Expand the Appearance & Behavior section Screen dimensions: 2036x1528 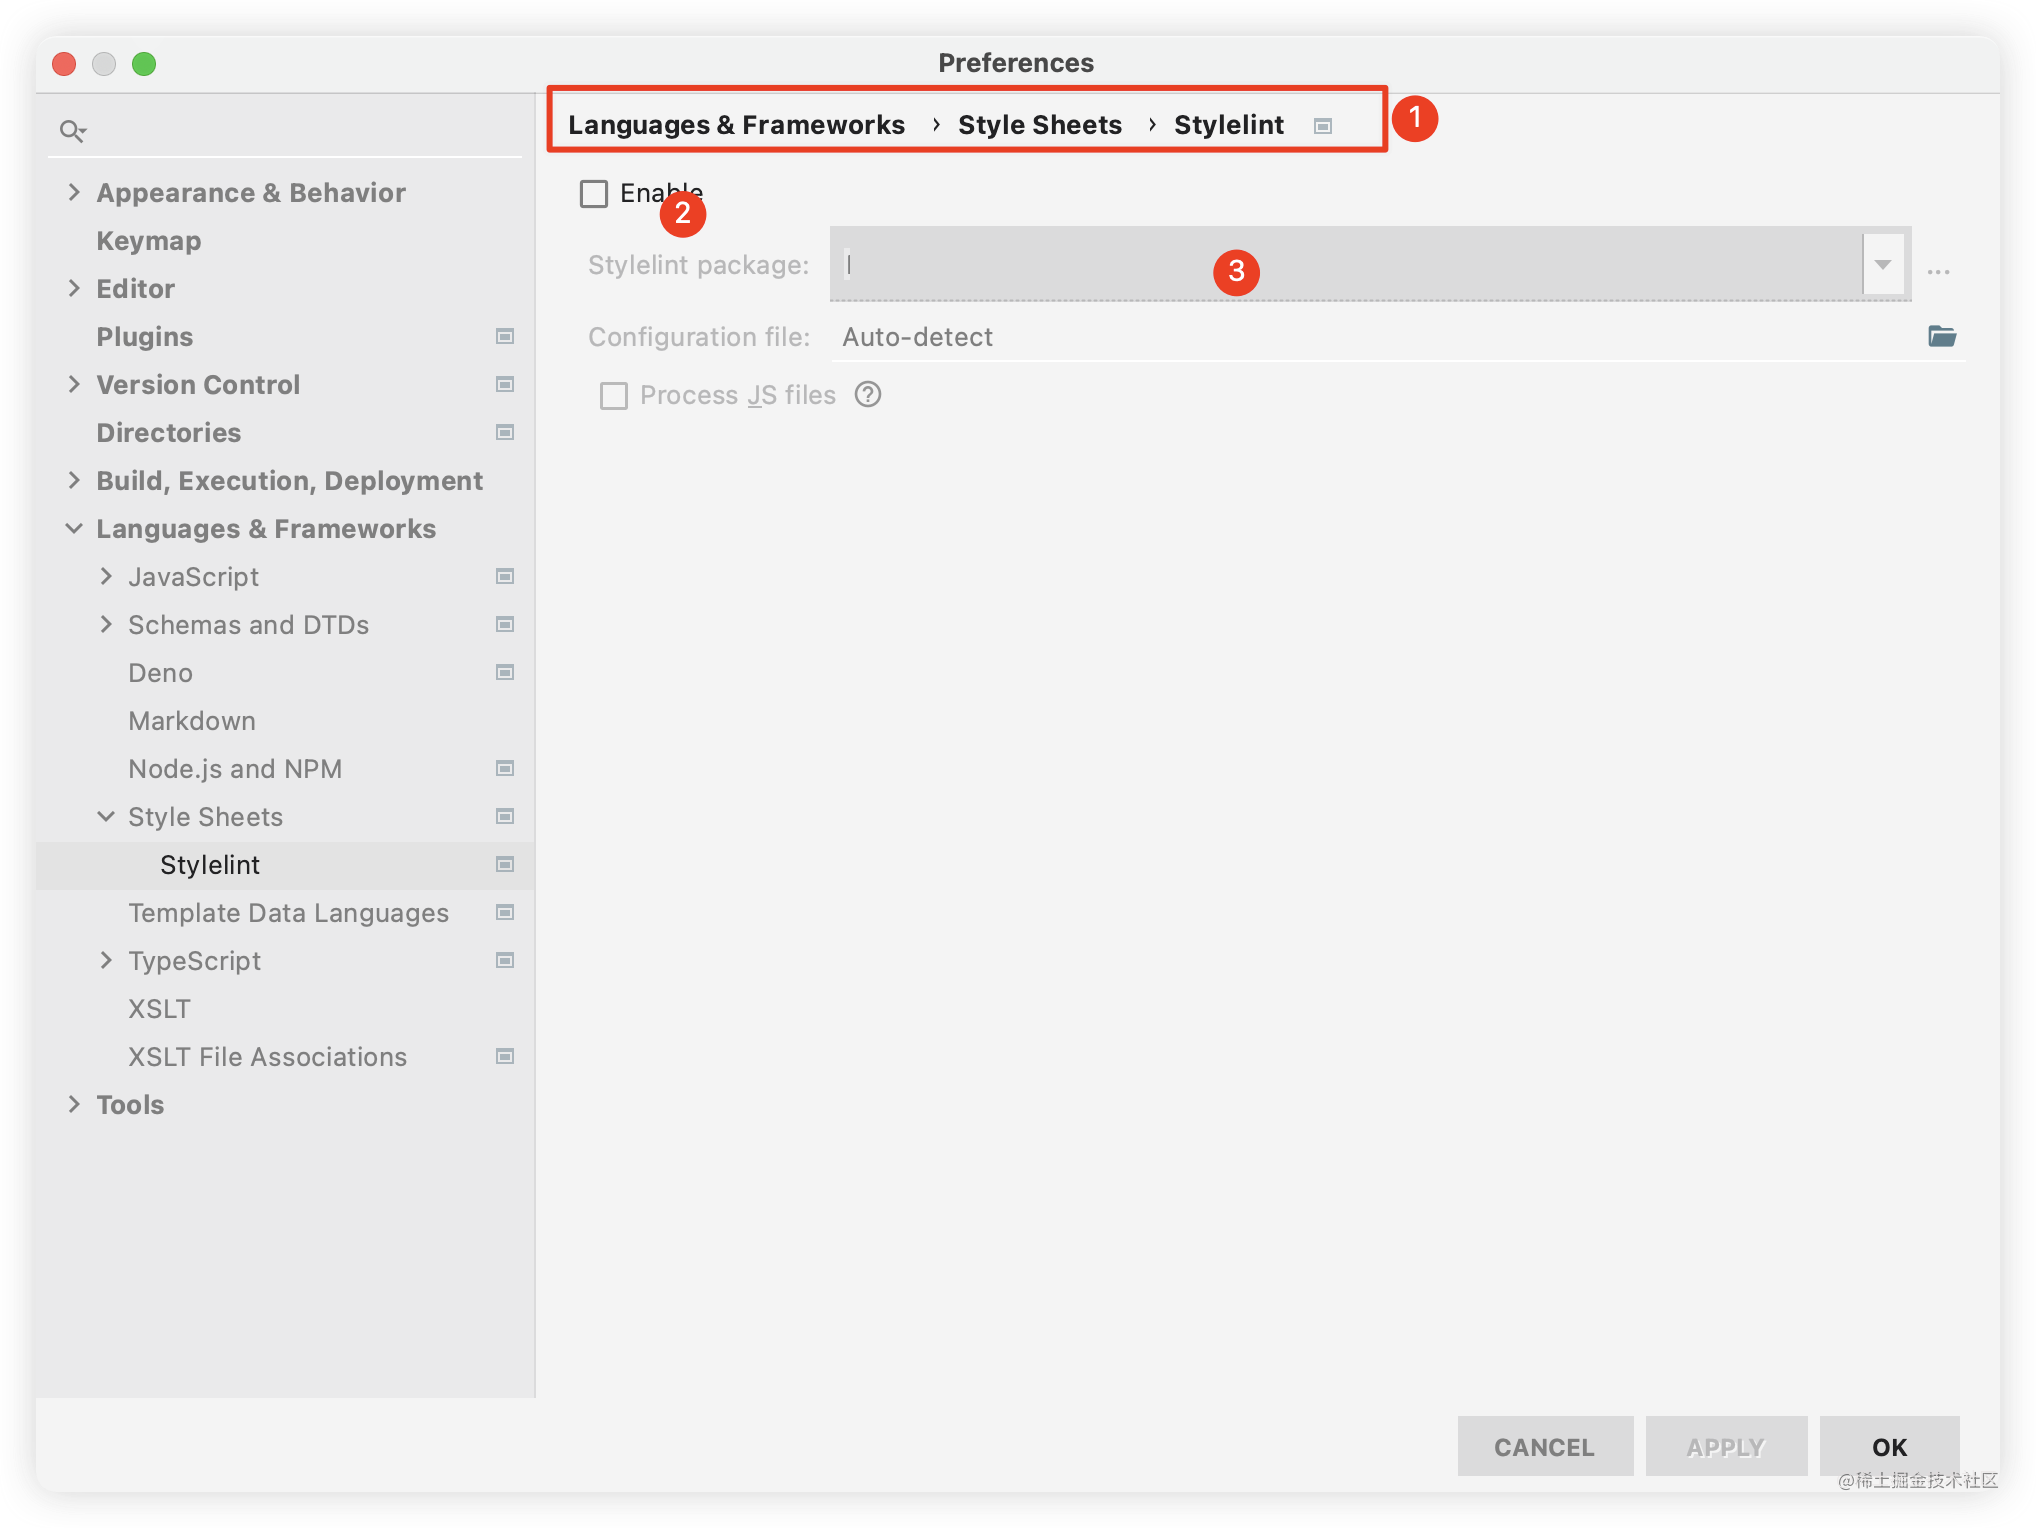[x=74, y=192]
